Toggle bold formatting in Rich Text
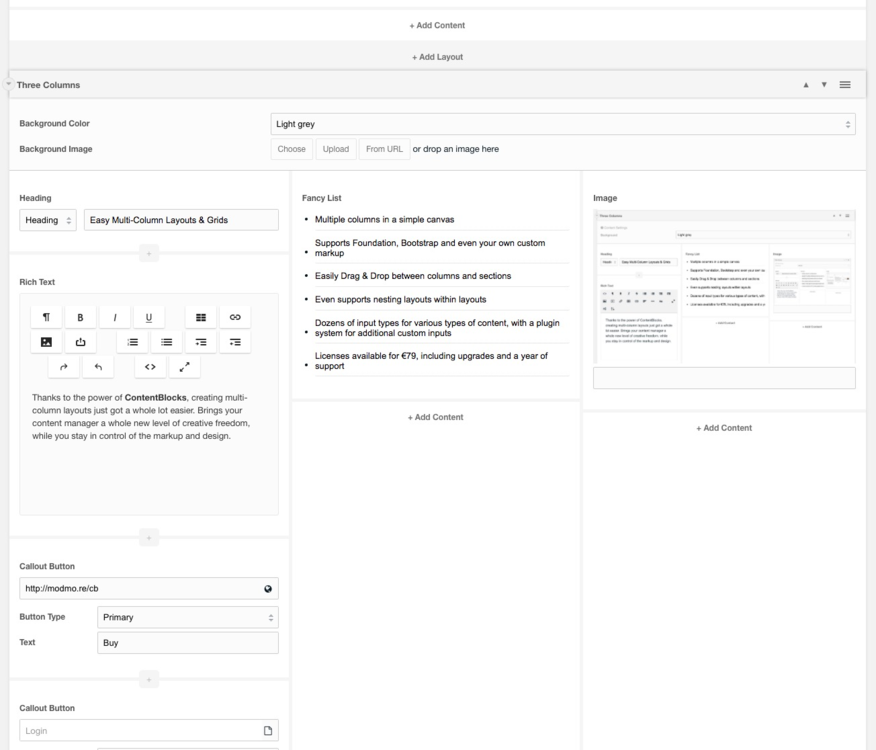 81,317
